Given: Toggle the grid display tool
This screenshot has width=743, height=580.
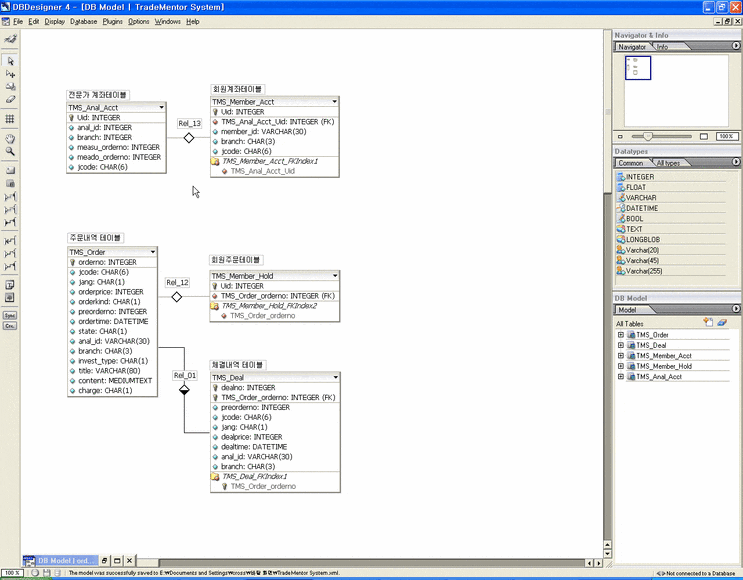Looking at the screenshot, I should pos(11,119).
